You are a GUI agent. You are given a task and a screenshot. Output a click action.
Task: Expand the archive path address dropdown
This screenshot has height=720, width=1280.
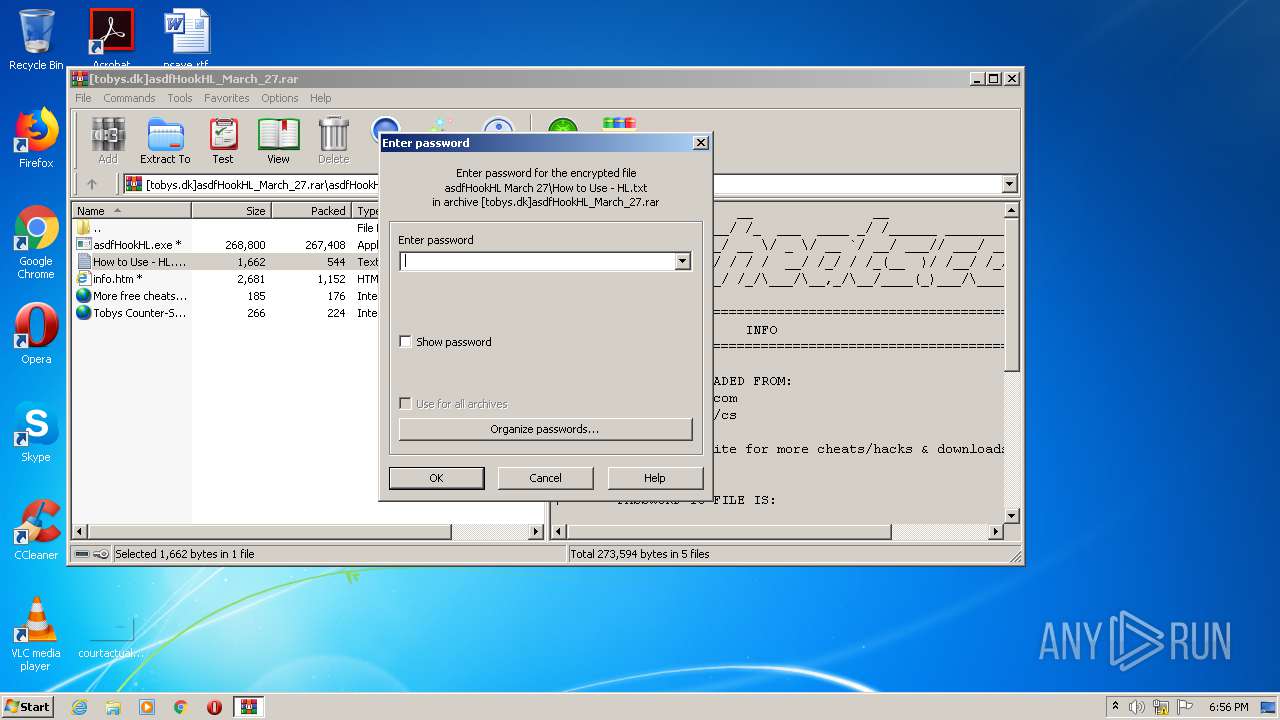pyautogui.click(x=1009, y=184)
